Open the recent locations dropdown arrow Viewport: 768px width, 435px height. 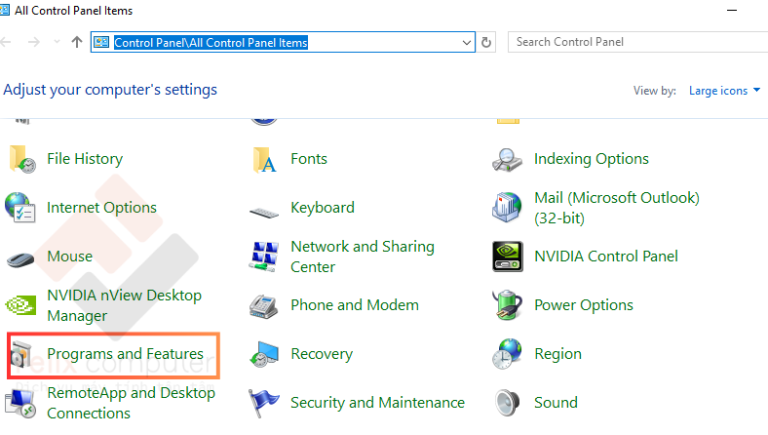click(57, 42)
